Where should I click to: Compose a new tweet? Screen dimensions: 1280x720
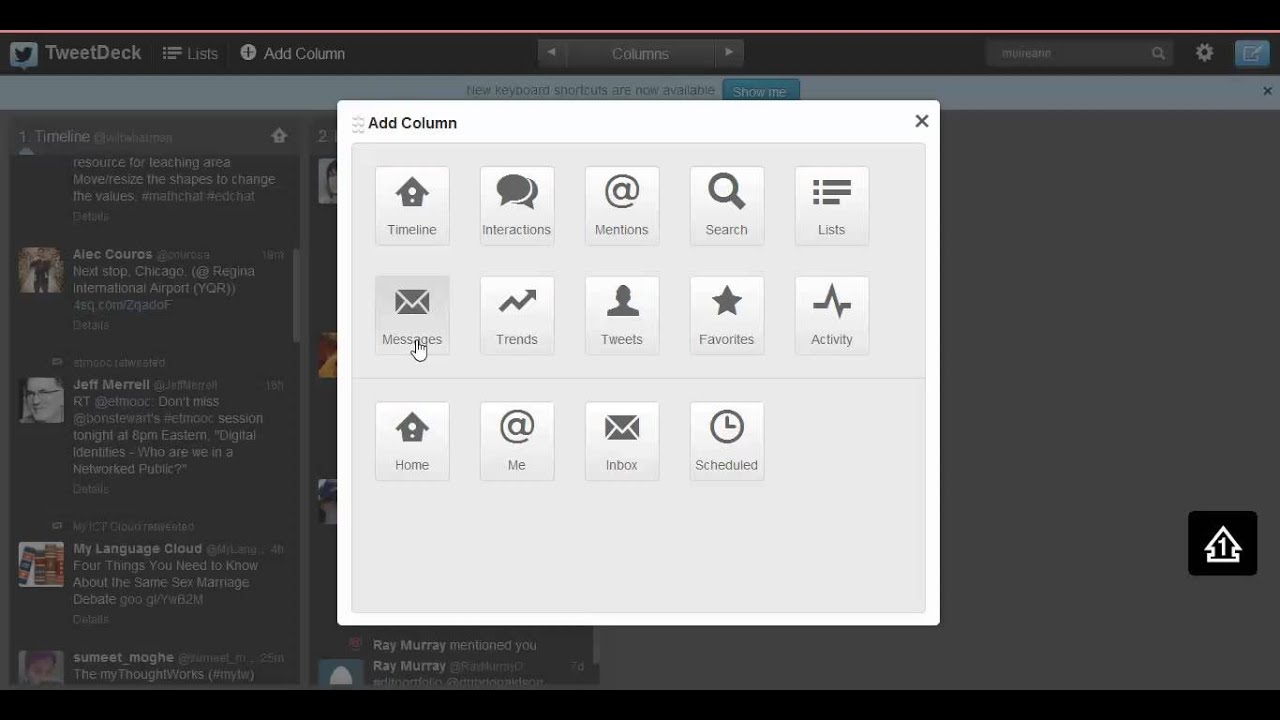pyautogui.click(x=1252, y=53)
